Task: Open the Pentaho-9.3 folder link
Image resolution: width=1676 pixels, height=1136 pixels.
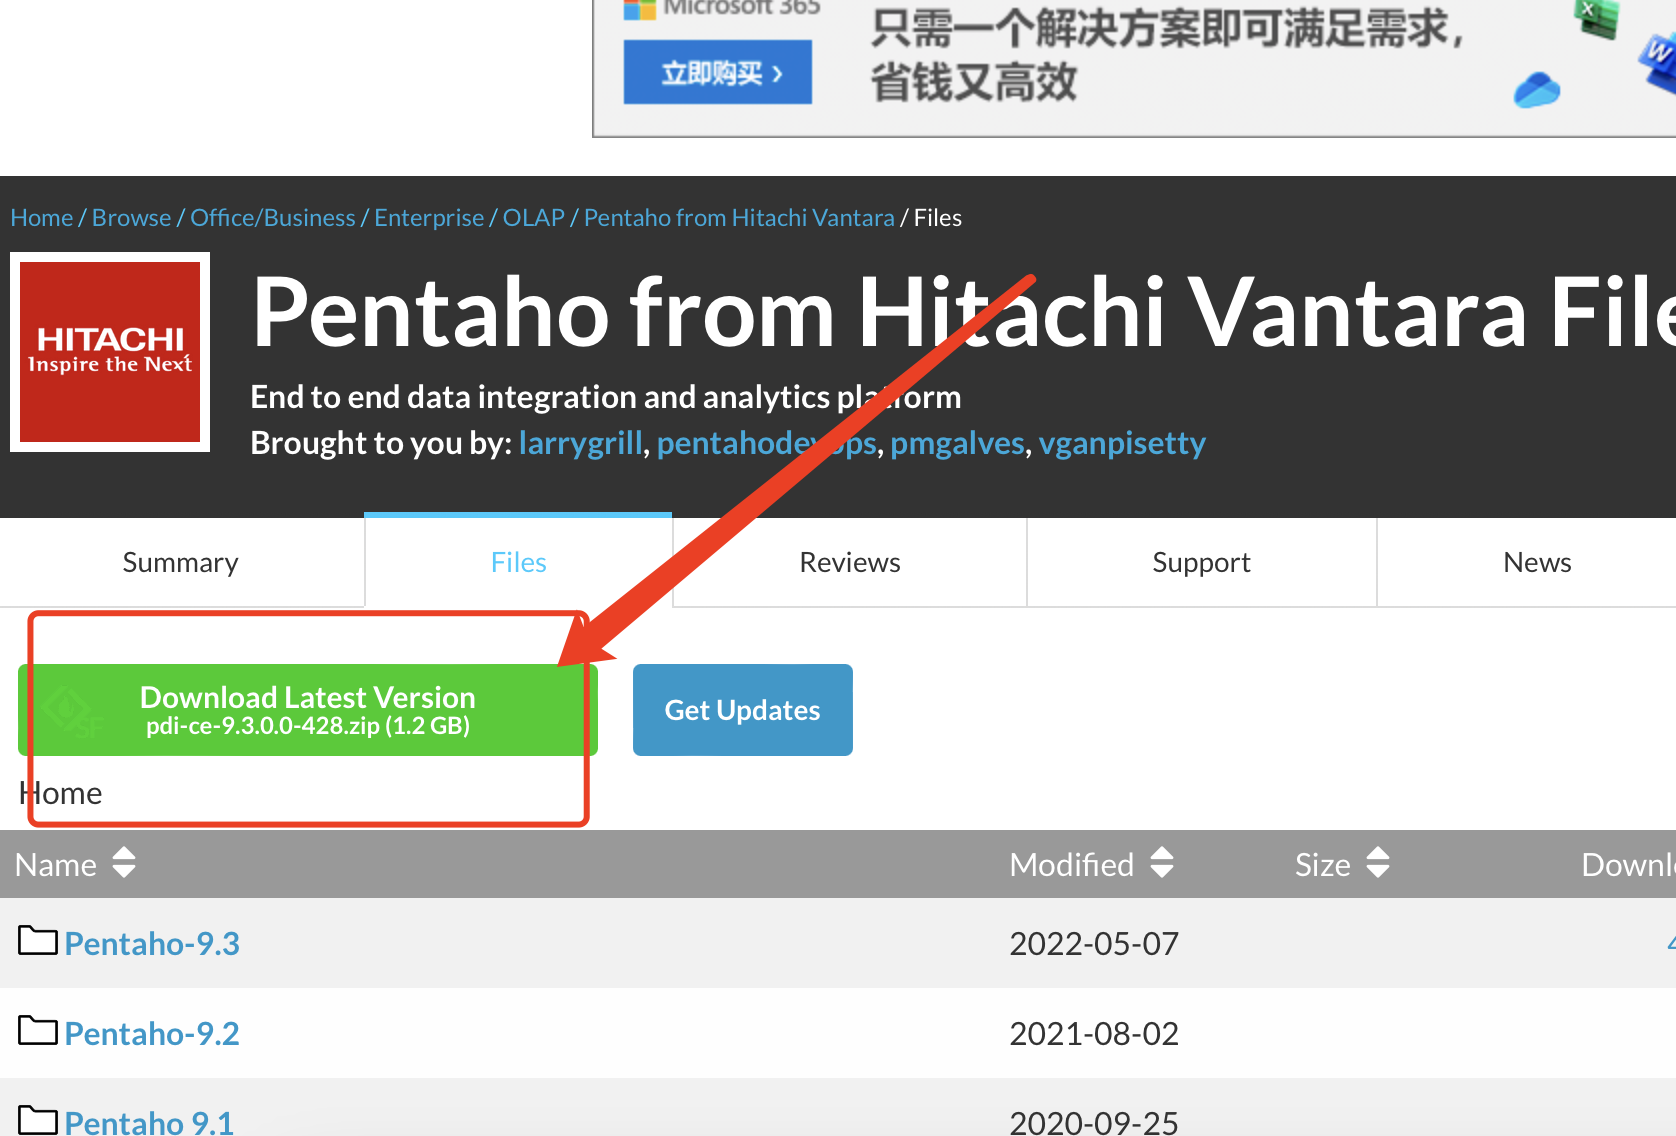Action: [152, 944]
